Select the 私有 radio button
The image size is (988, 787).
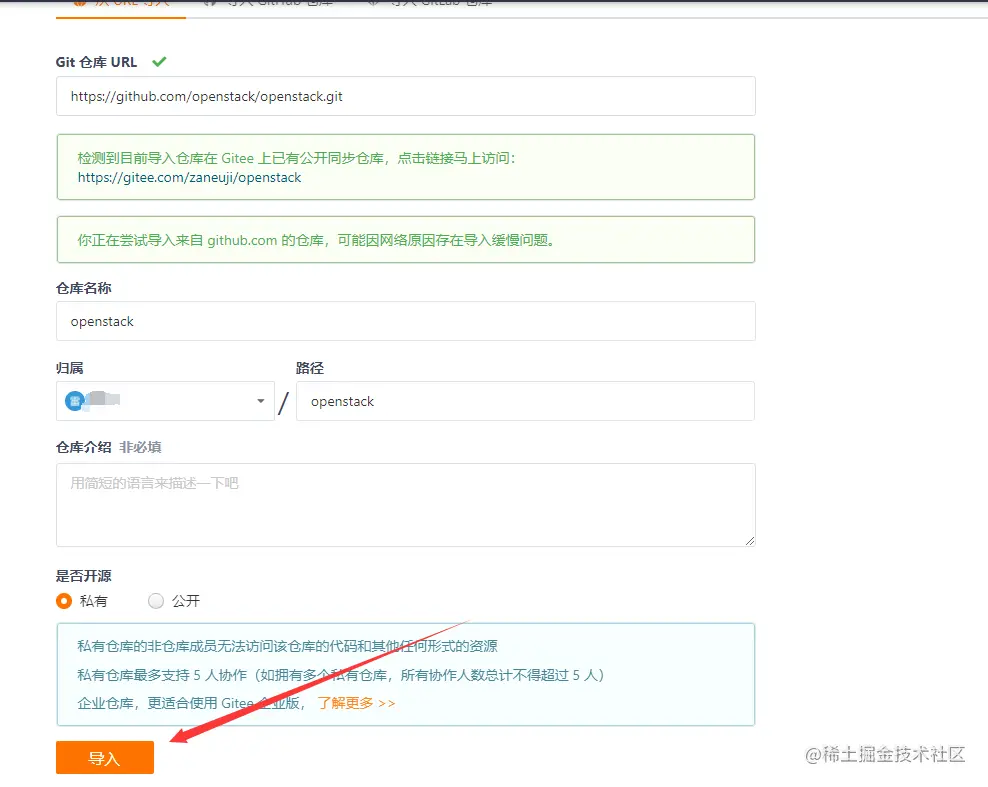pos(64,601)
